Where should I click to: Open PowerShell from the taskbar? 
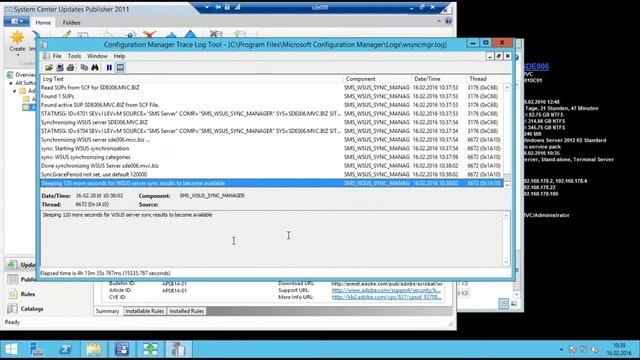[x=65, y=349]
